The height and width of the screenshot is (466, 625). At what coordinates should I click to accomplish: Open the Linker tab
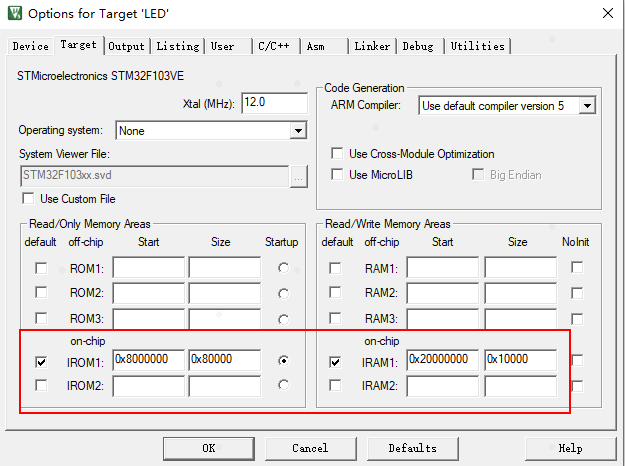tap(372, 46)
